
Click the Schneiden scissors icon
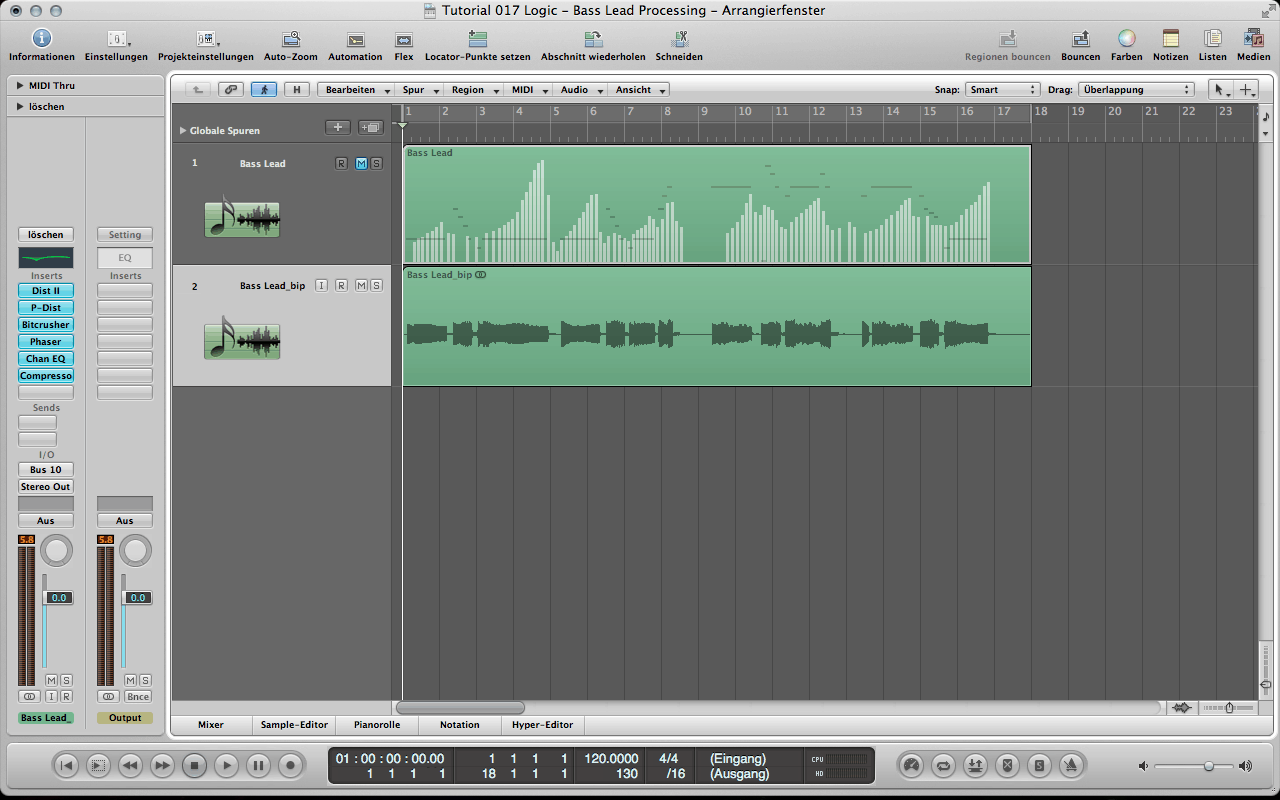tap(679, 39)
